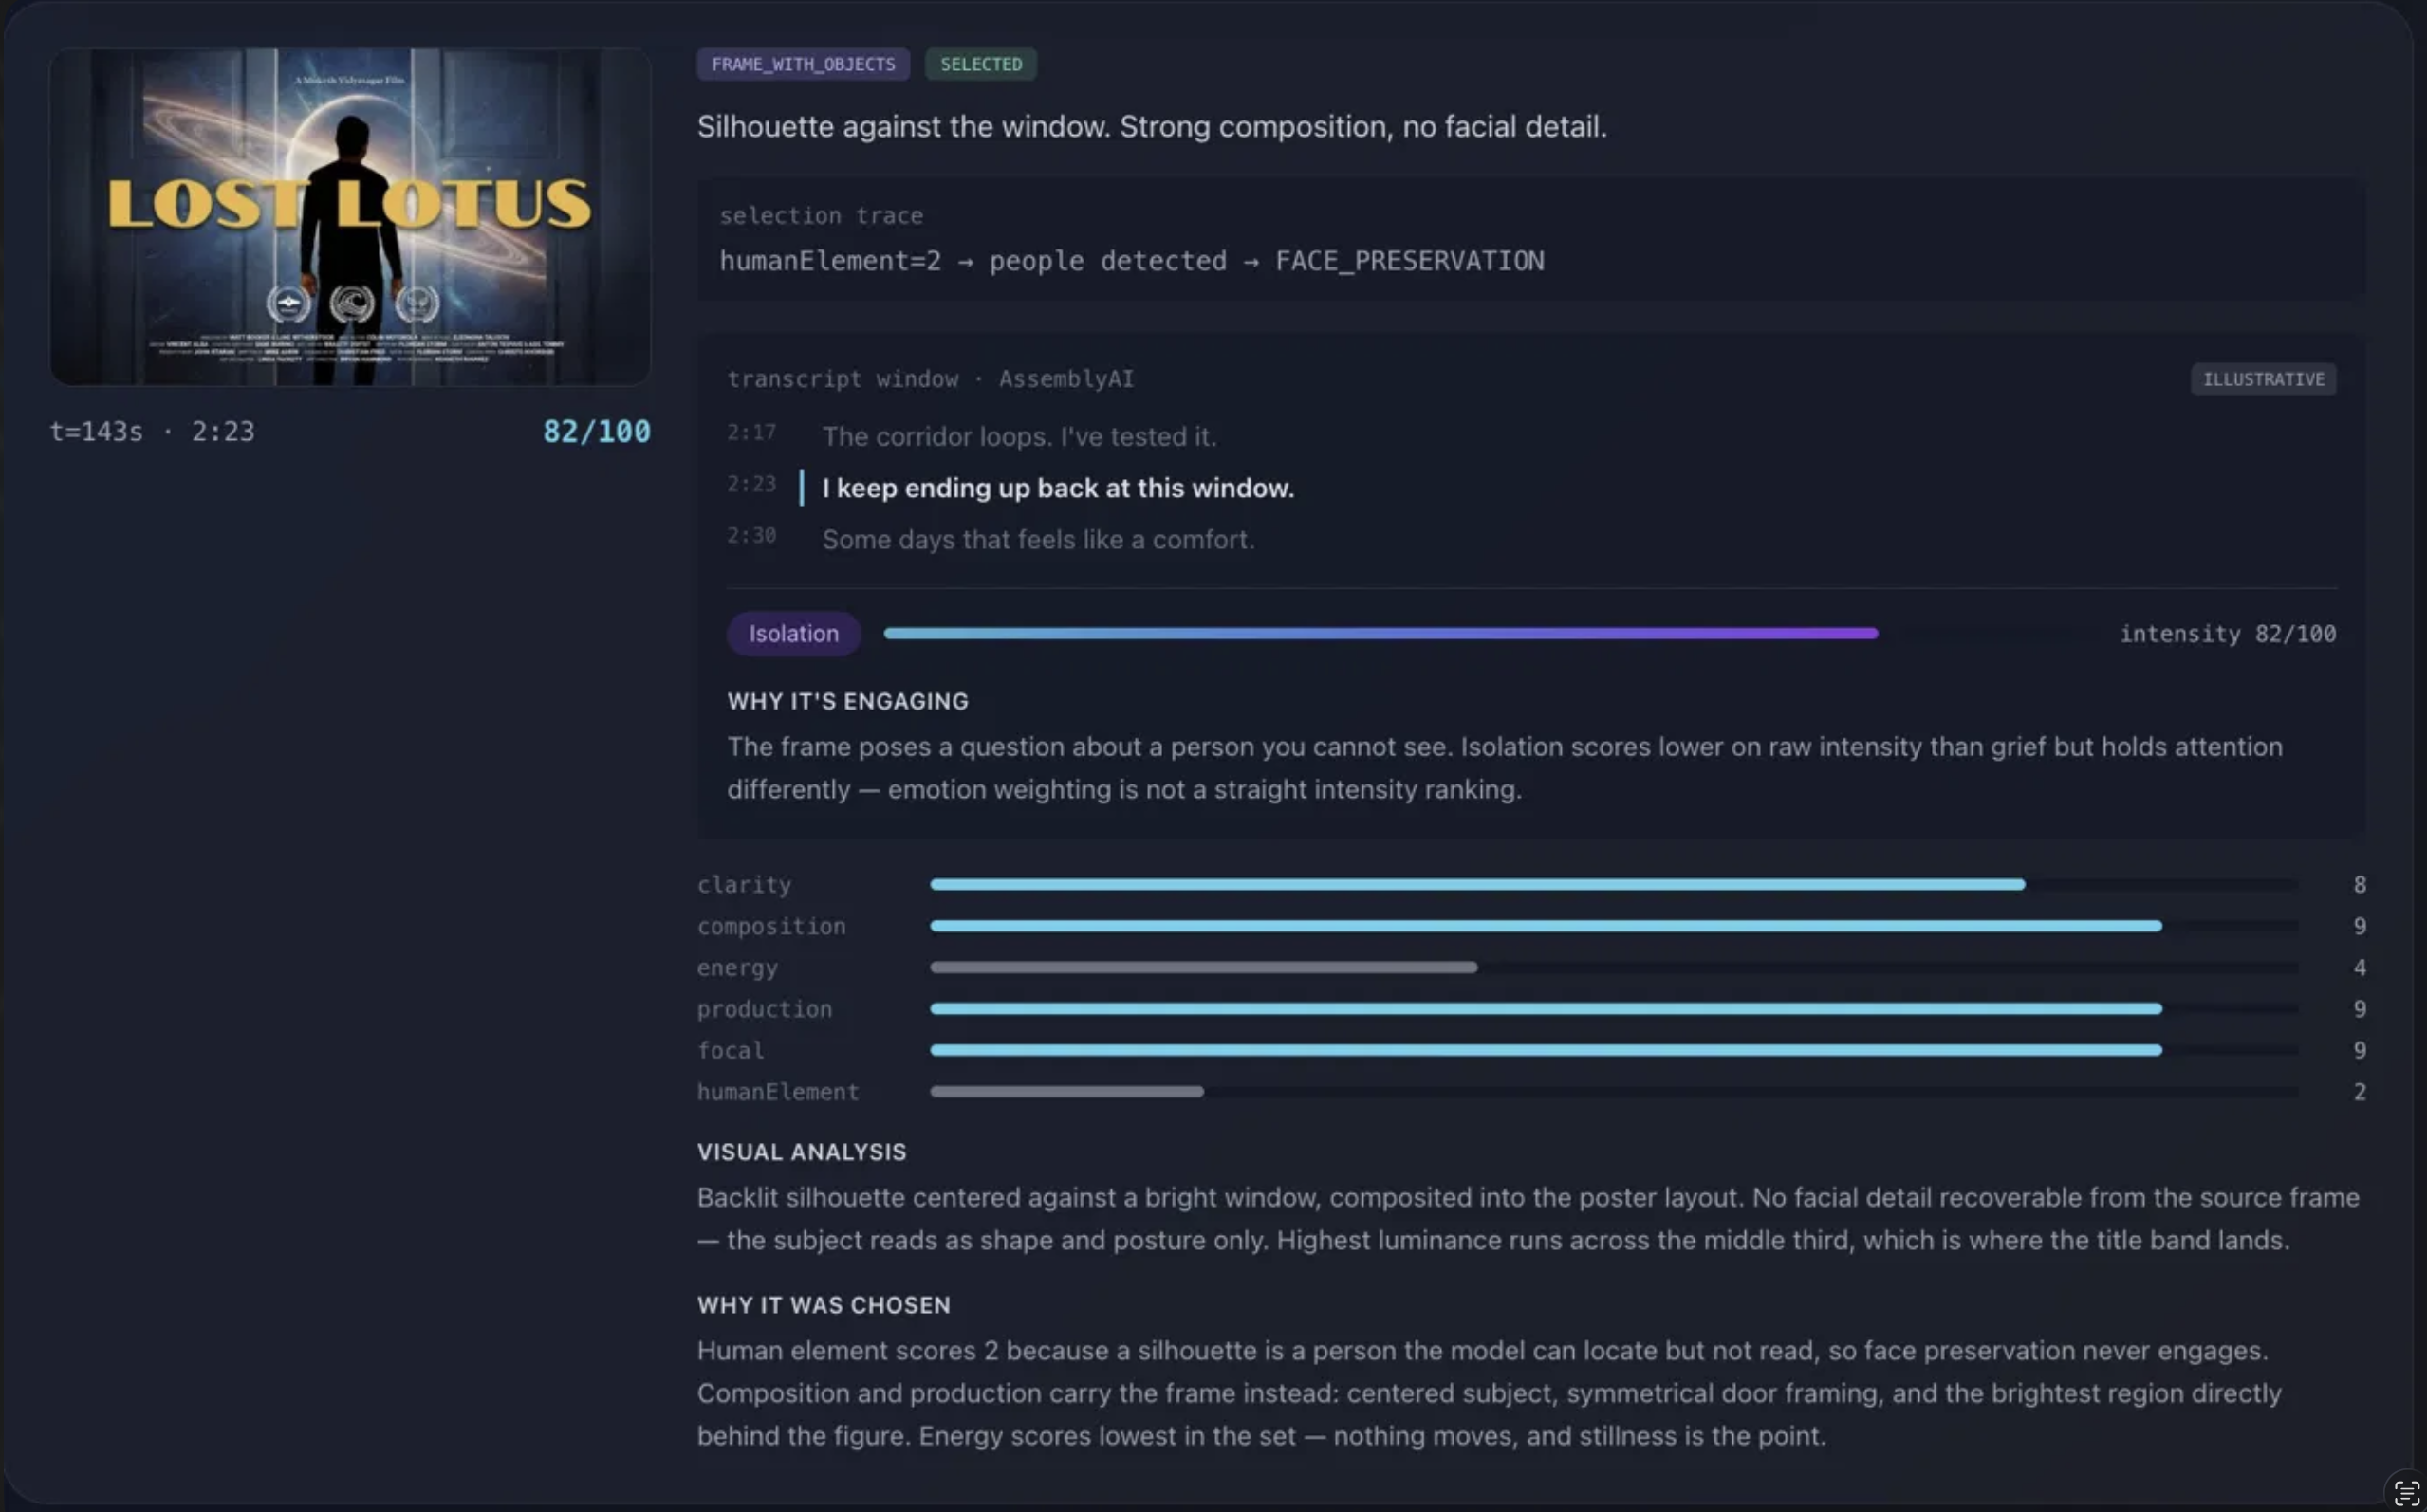This screenshot has width=2427, height=1512.
Task: Click the clarity score bar
Action: tap(1613, 884)
